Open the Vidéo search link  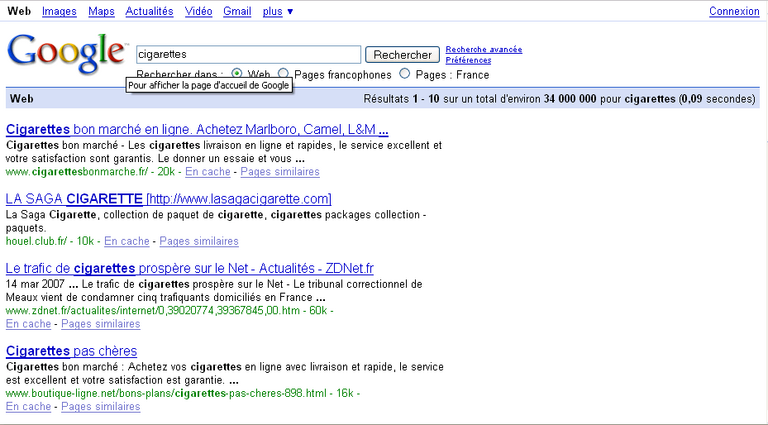[x=198, y=11]
